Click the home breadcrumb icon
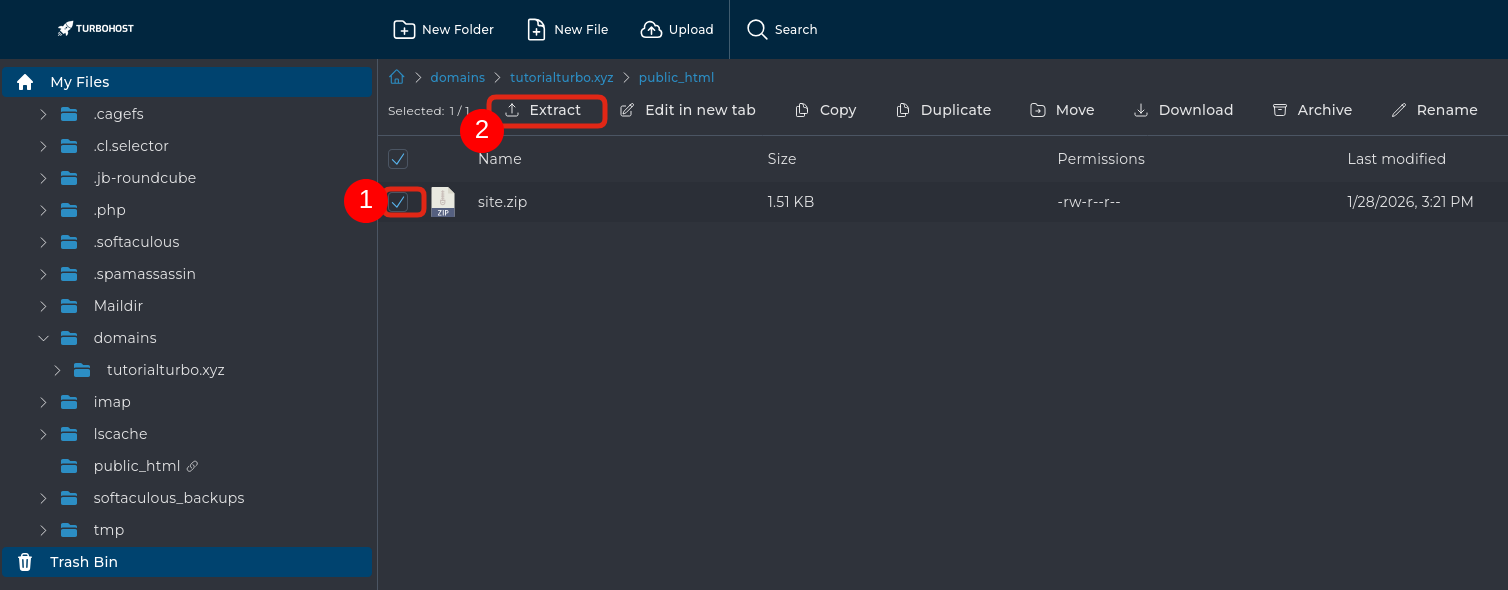 397,77
